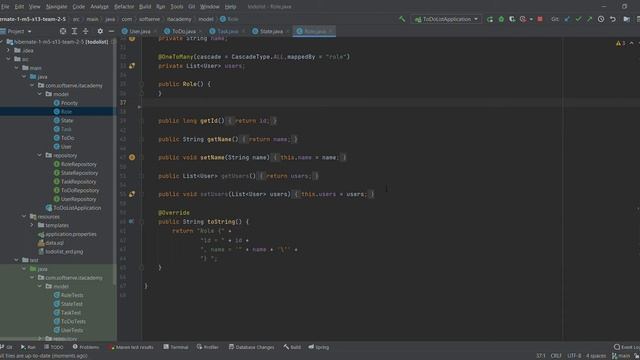Click UTF-8 encoding in status bar
Screen dimensions: 640x360
click(x=574, y=356)
